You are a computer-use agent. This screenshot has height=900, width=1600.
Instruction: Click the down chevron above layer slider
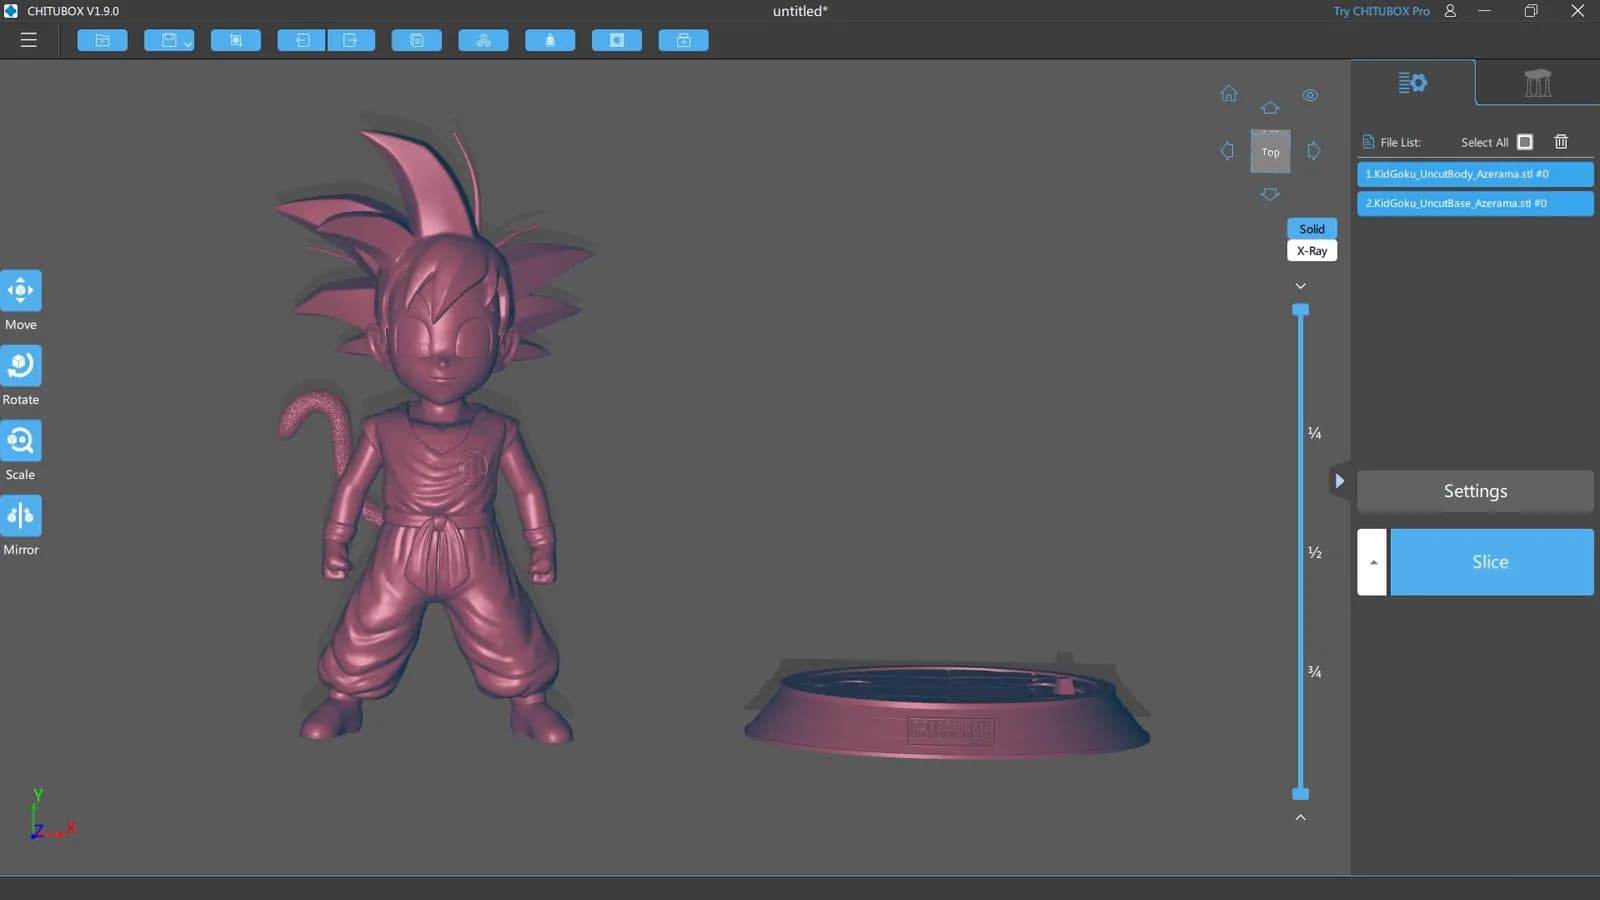1300,286
